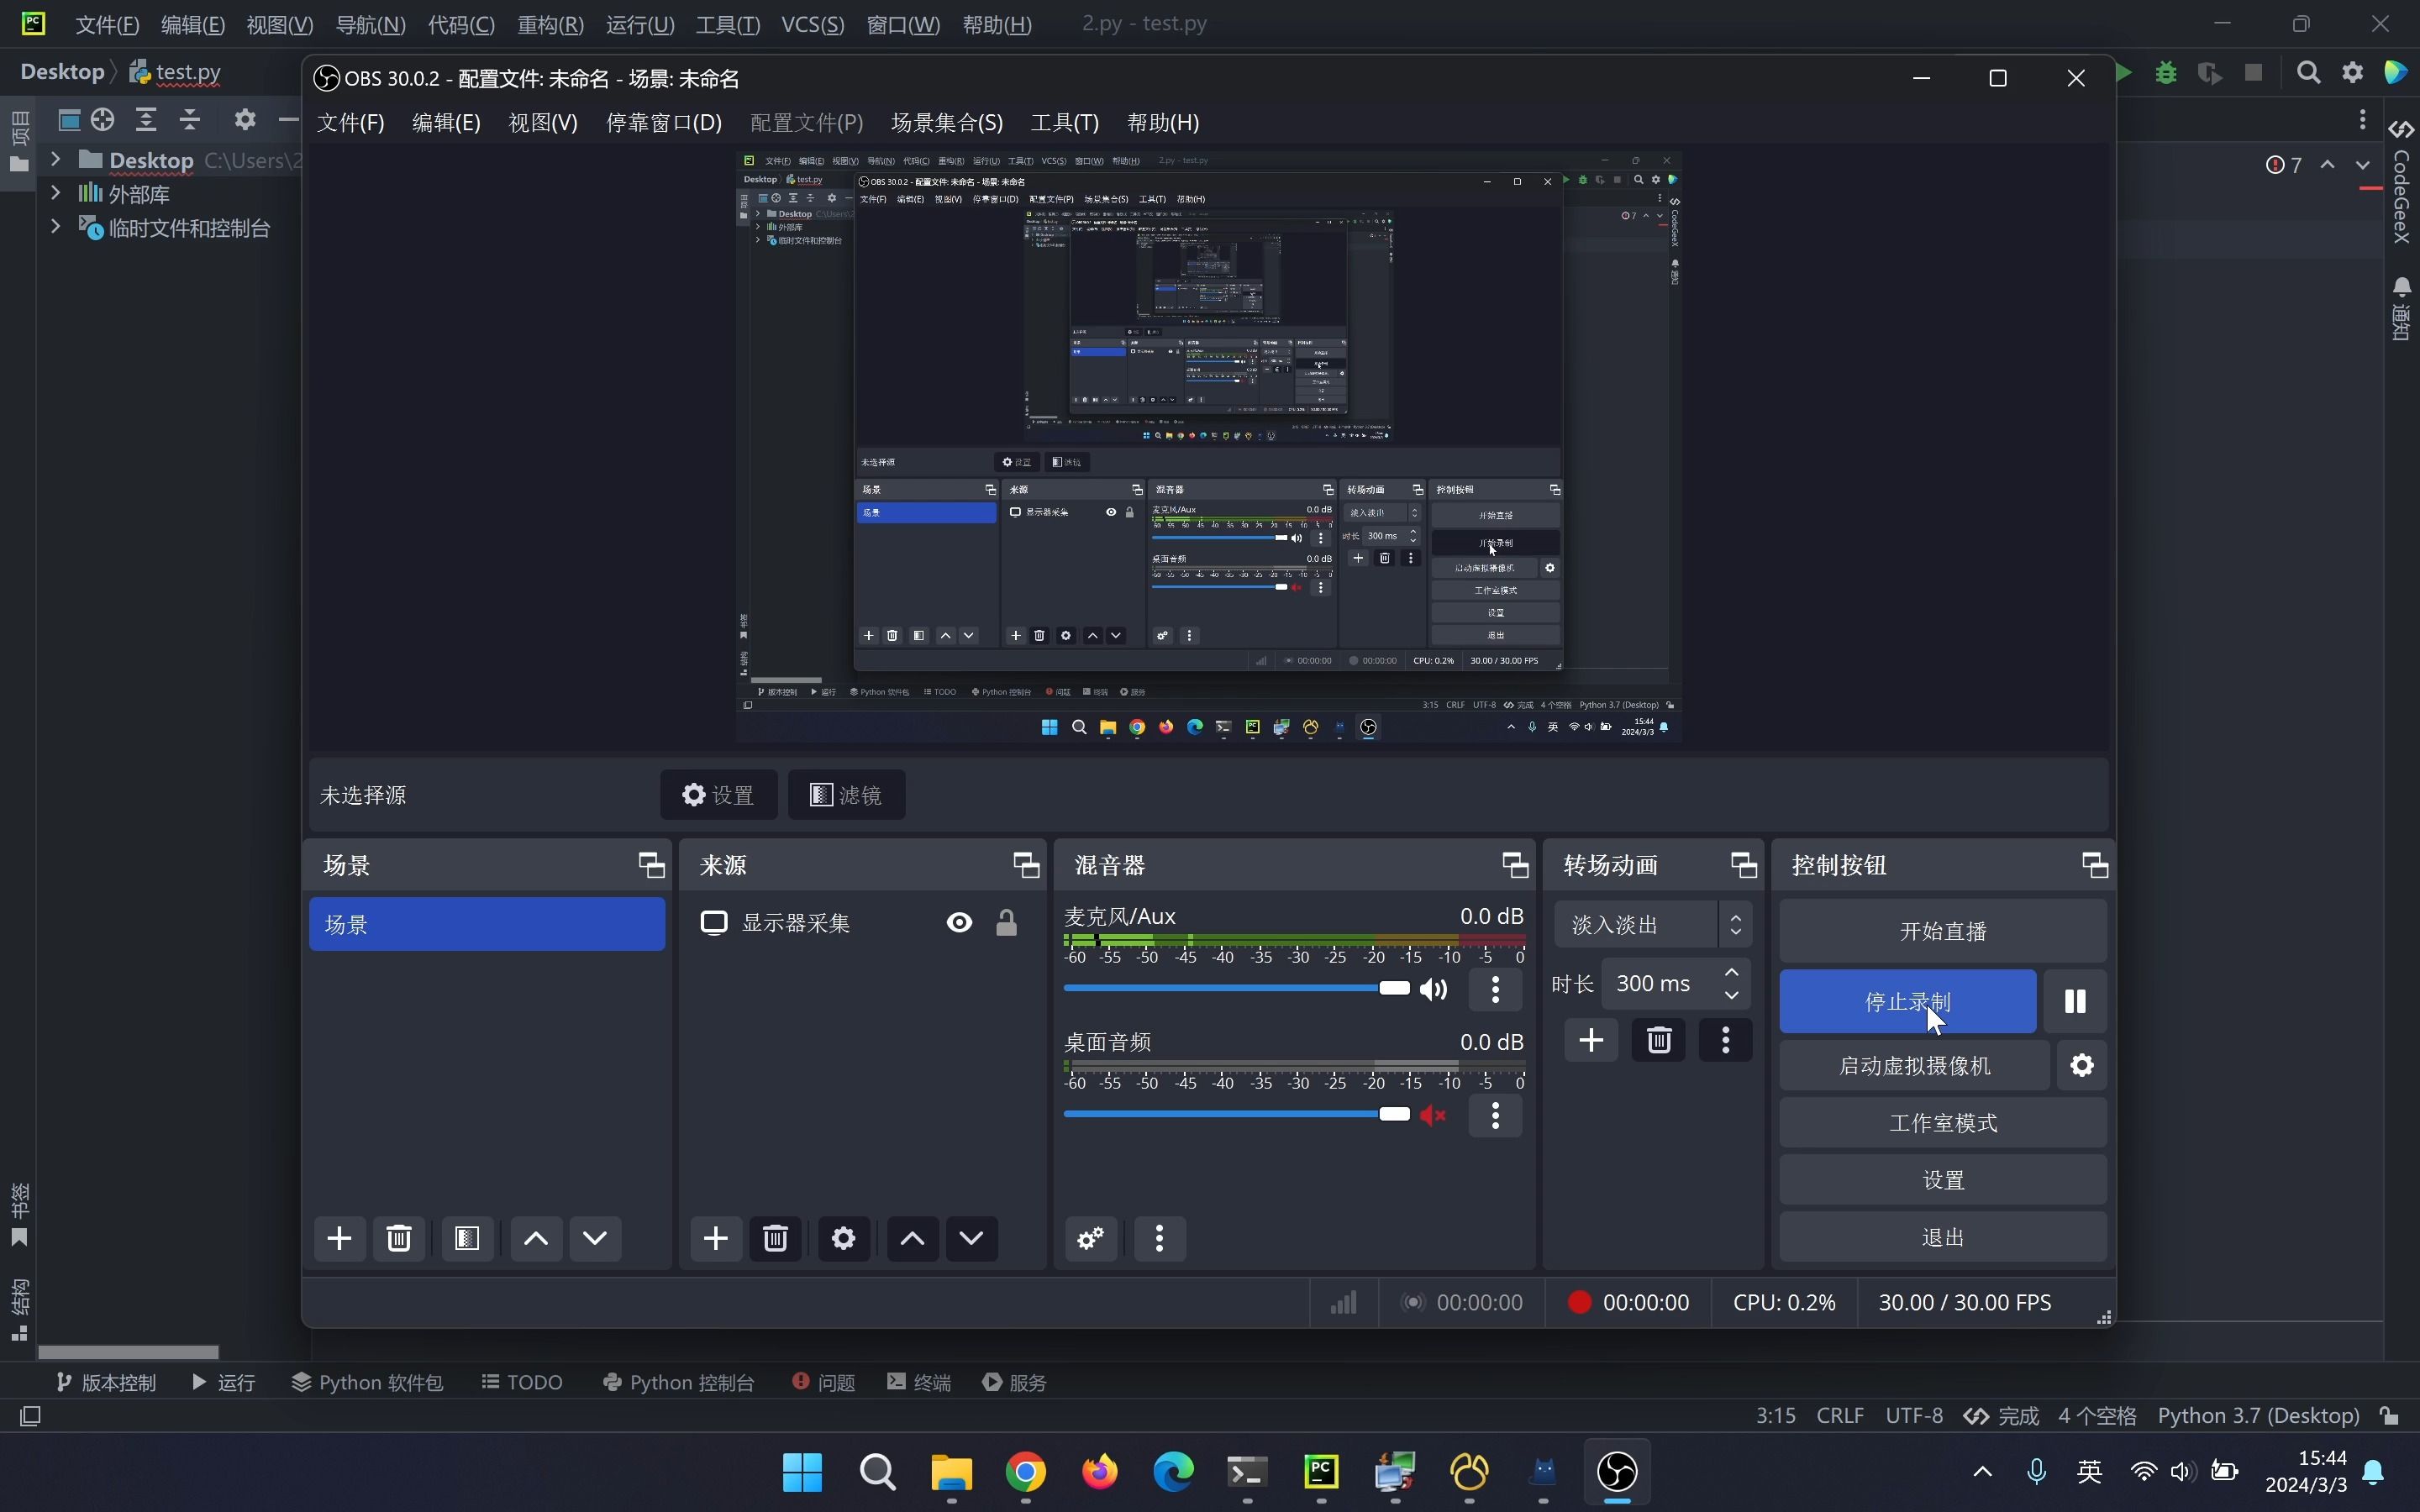This screenshot has width=2420, height=1512.
Task: Expand the 外部库 tree node
Action: click(x=56, y=193)
